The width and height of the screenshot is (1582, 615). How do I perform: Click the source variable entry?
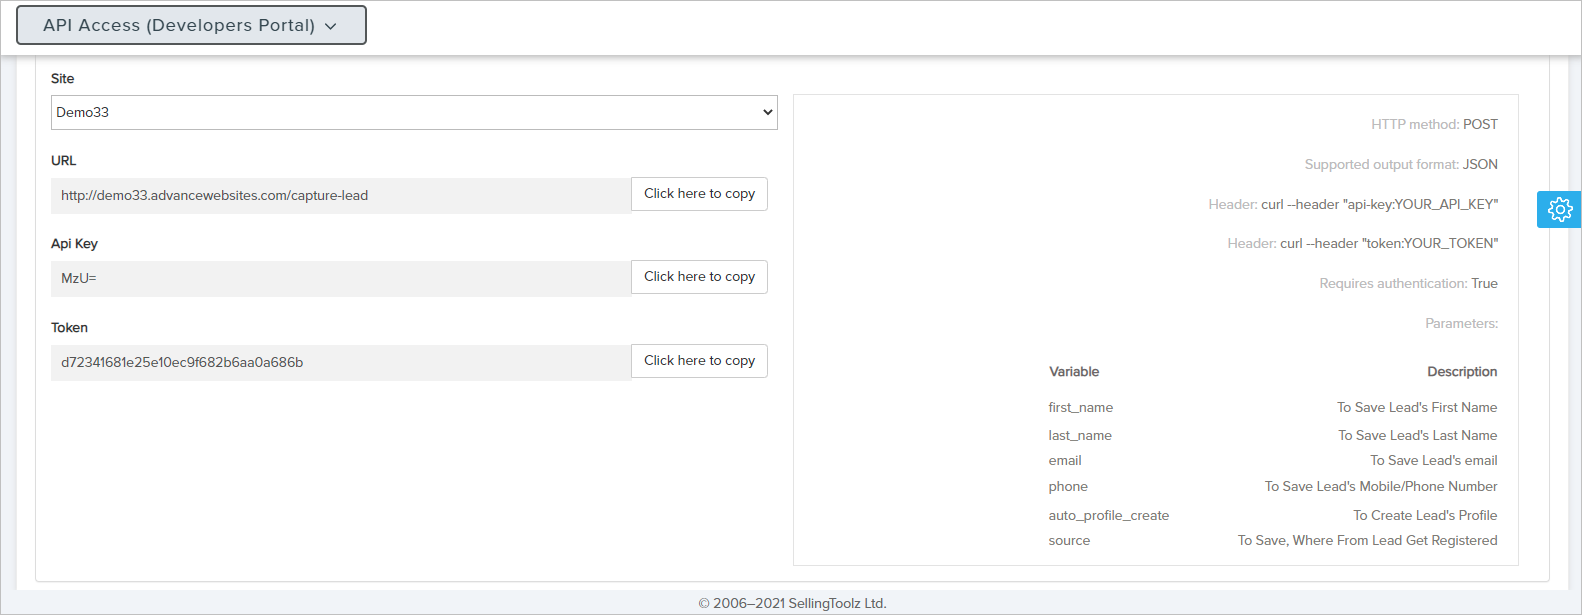[1069, 541]
